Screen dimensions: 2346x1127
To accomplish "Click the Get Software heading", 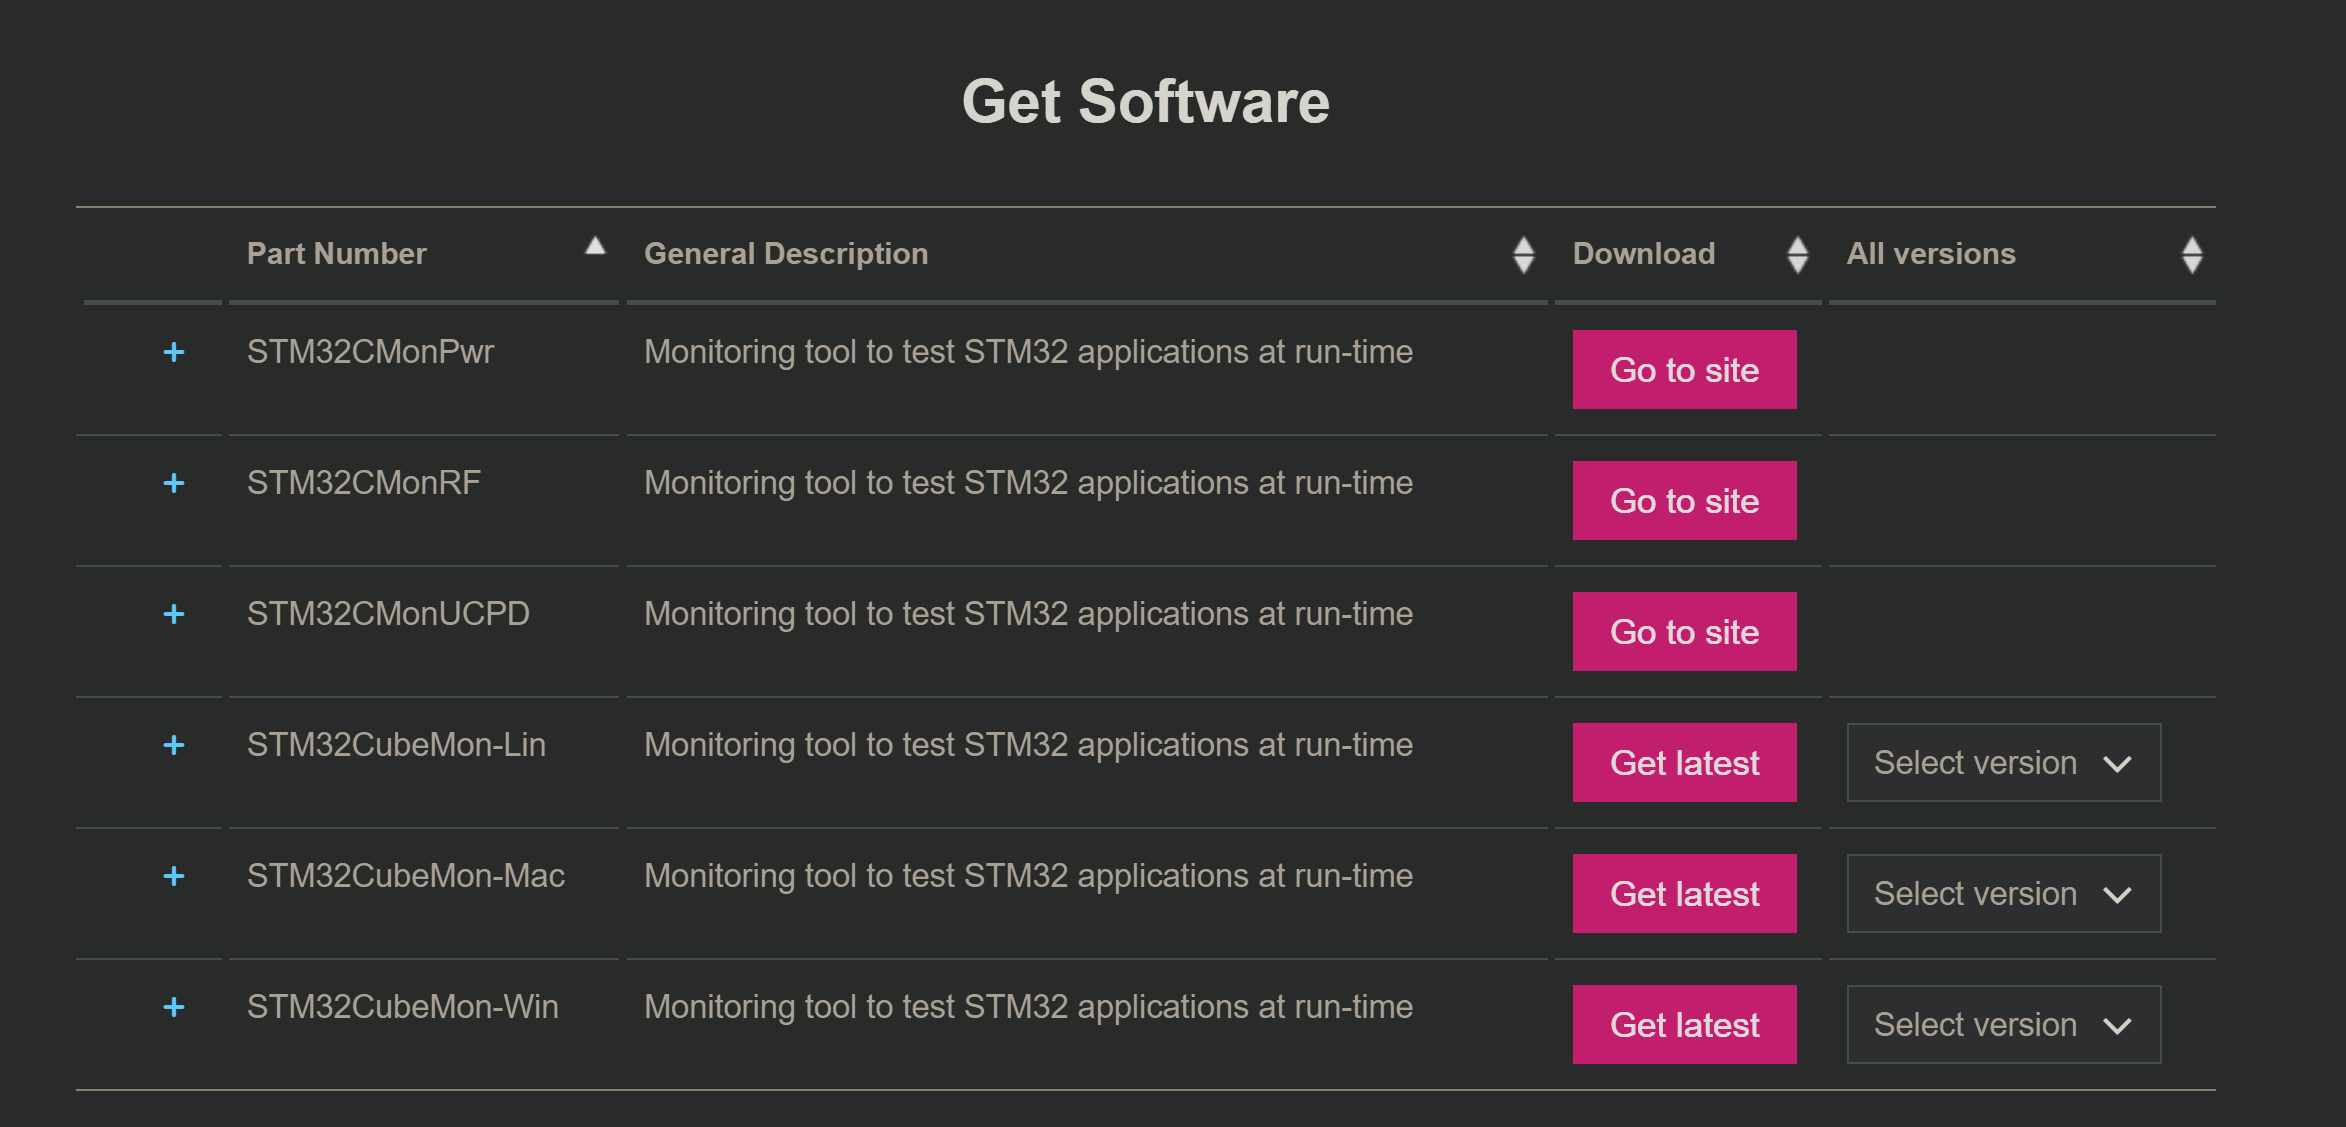I will click(1146, 102).
